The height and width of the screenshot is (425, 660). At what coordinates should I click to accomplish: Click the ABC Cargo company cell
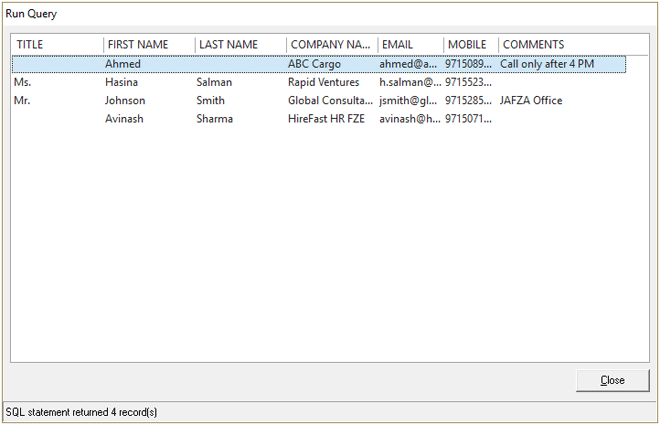314,64
